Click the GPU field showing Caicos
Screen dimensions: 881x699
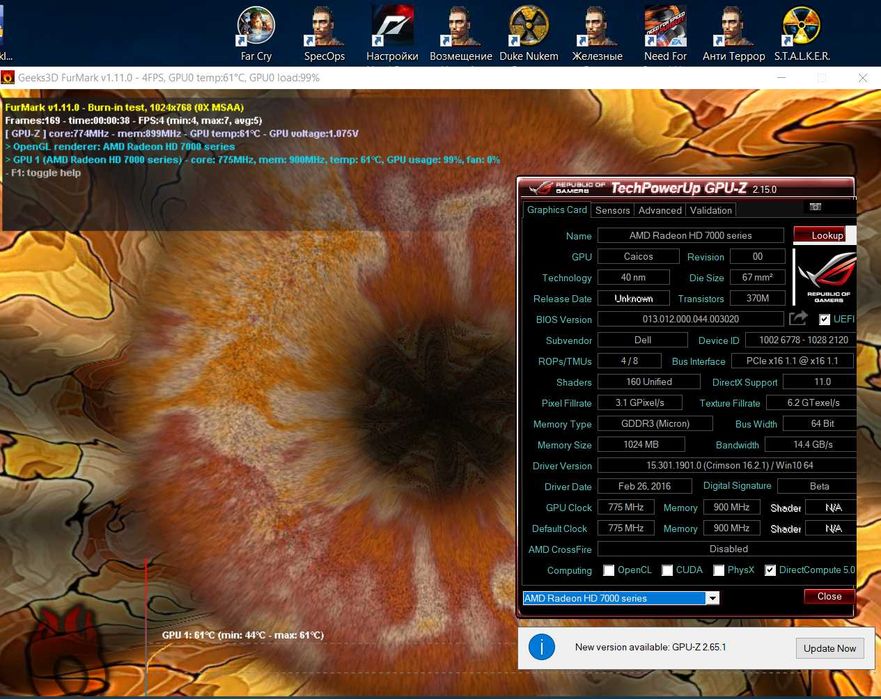click(638, 256)
